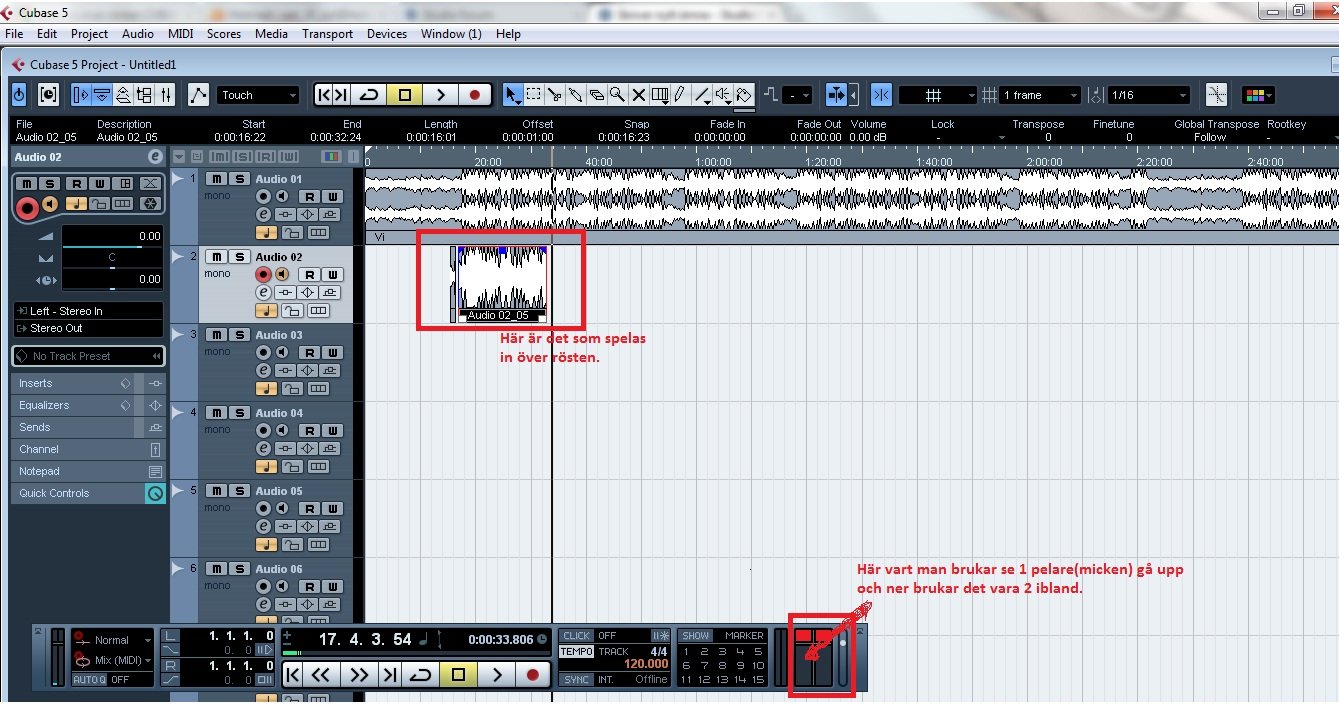
Task: Open the MIDI menu
Action: tap(180, 33)
